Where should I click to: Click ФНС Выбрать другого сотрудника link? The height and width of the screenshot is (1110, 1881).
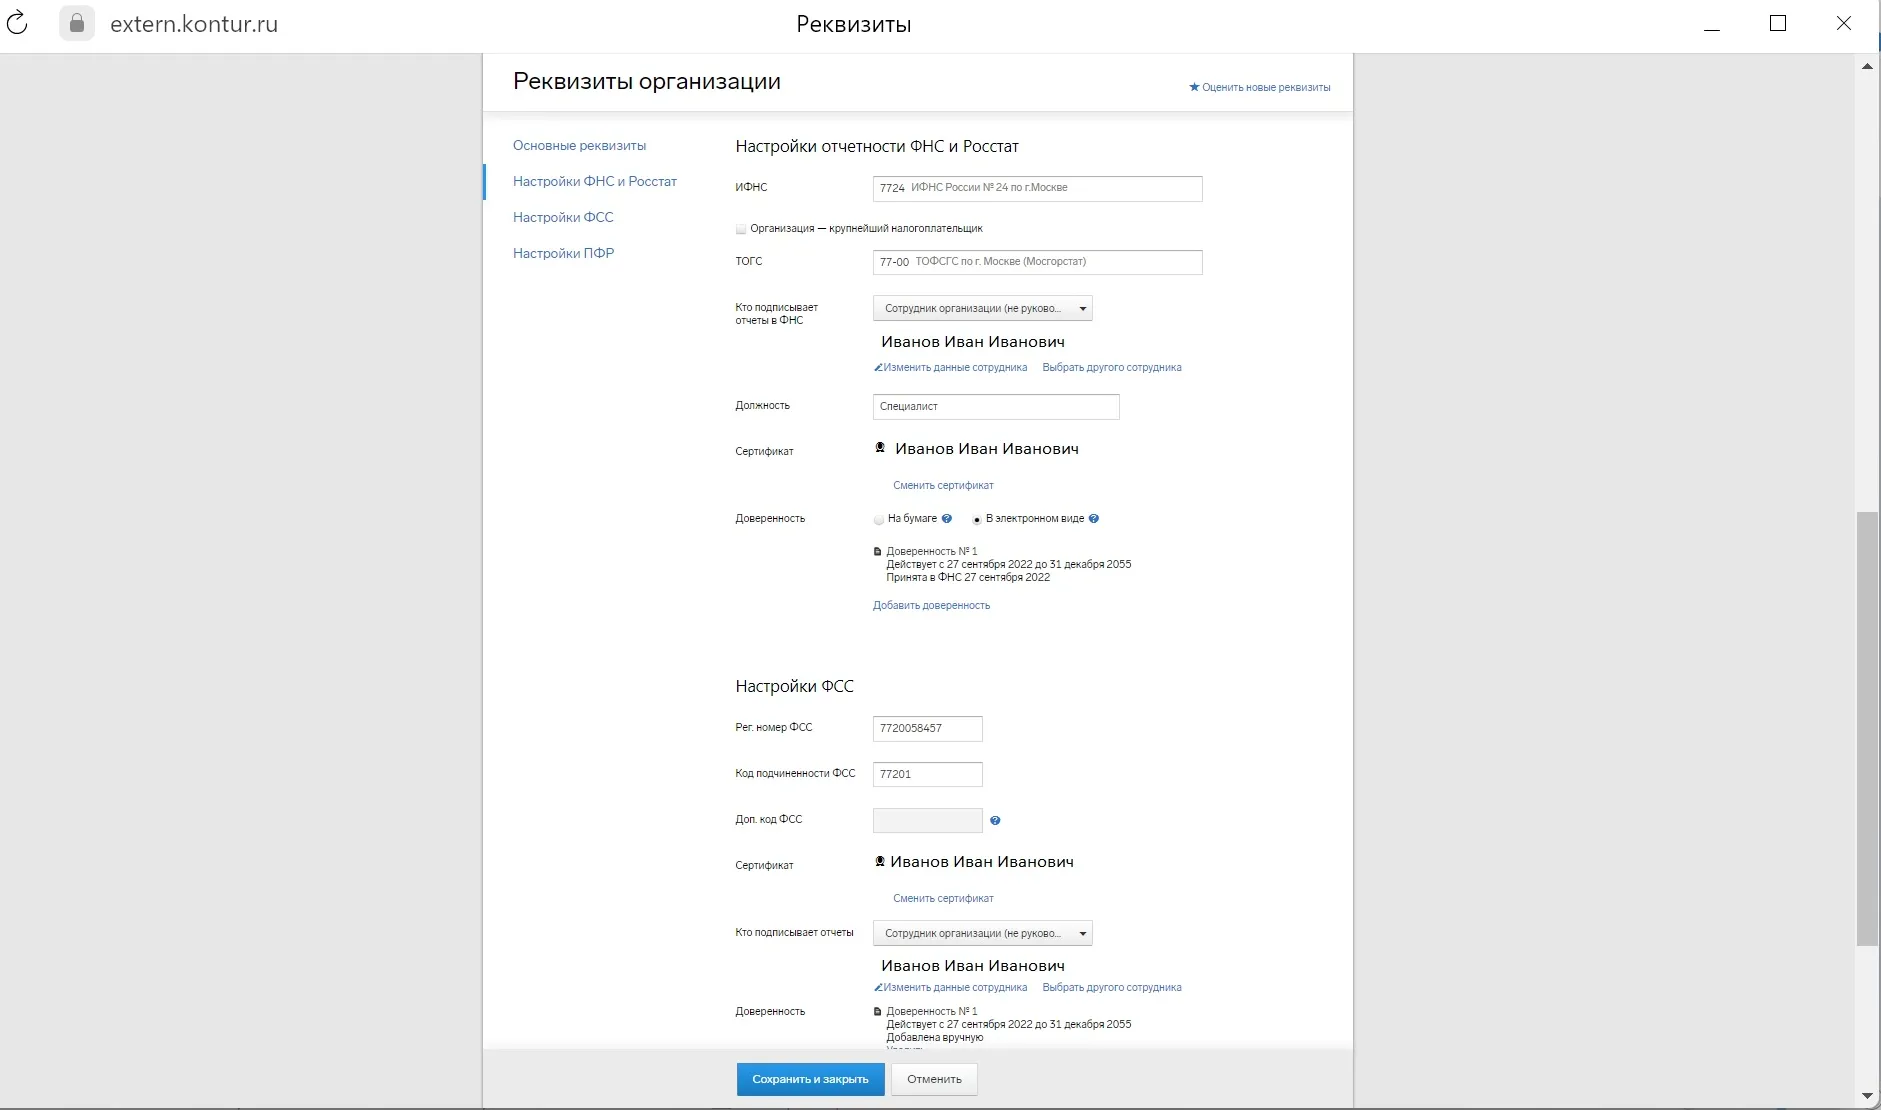[1112, 368]
